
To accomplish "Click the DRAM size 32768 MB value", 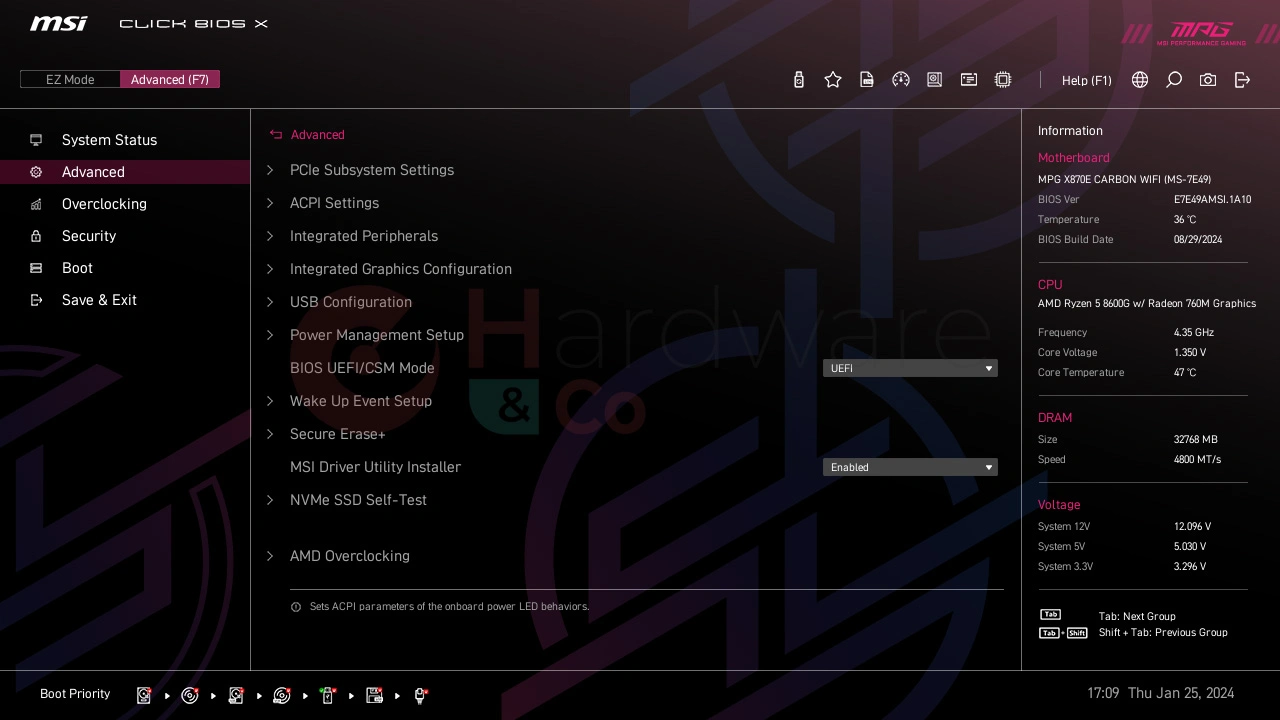I will point(1196,440).
